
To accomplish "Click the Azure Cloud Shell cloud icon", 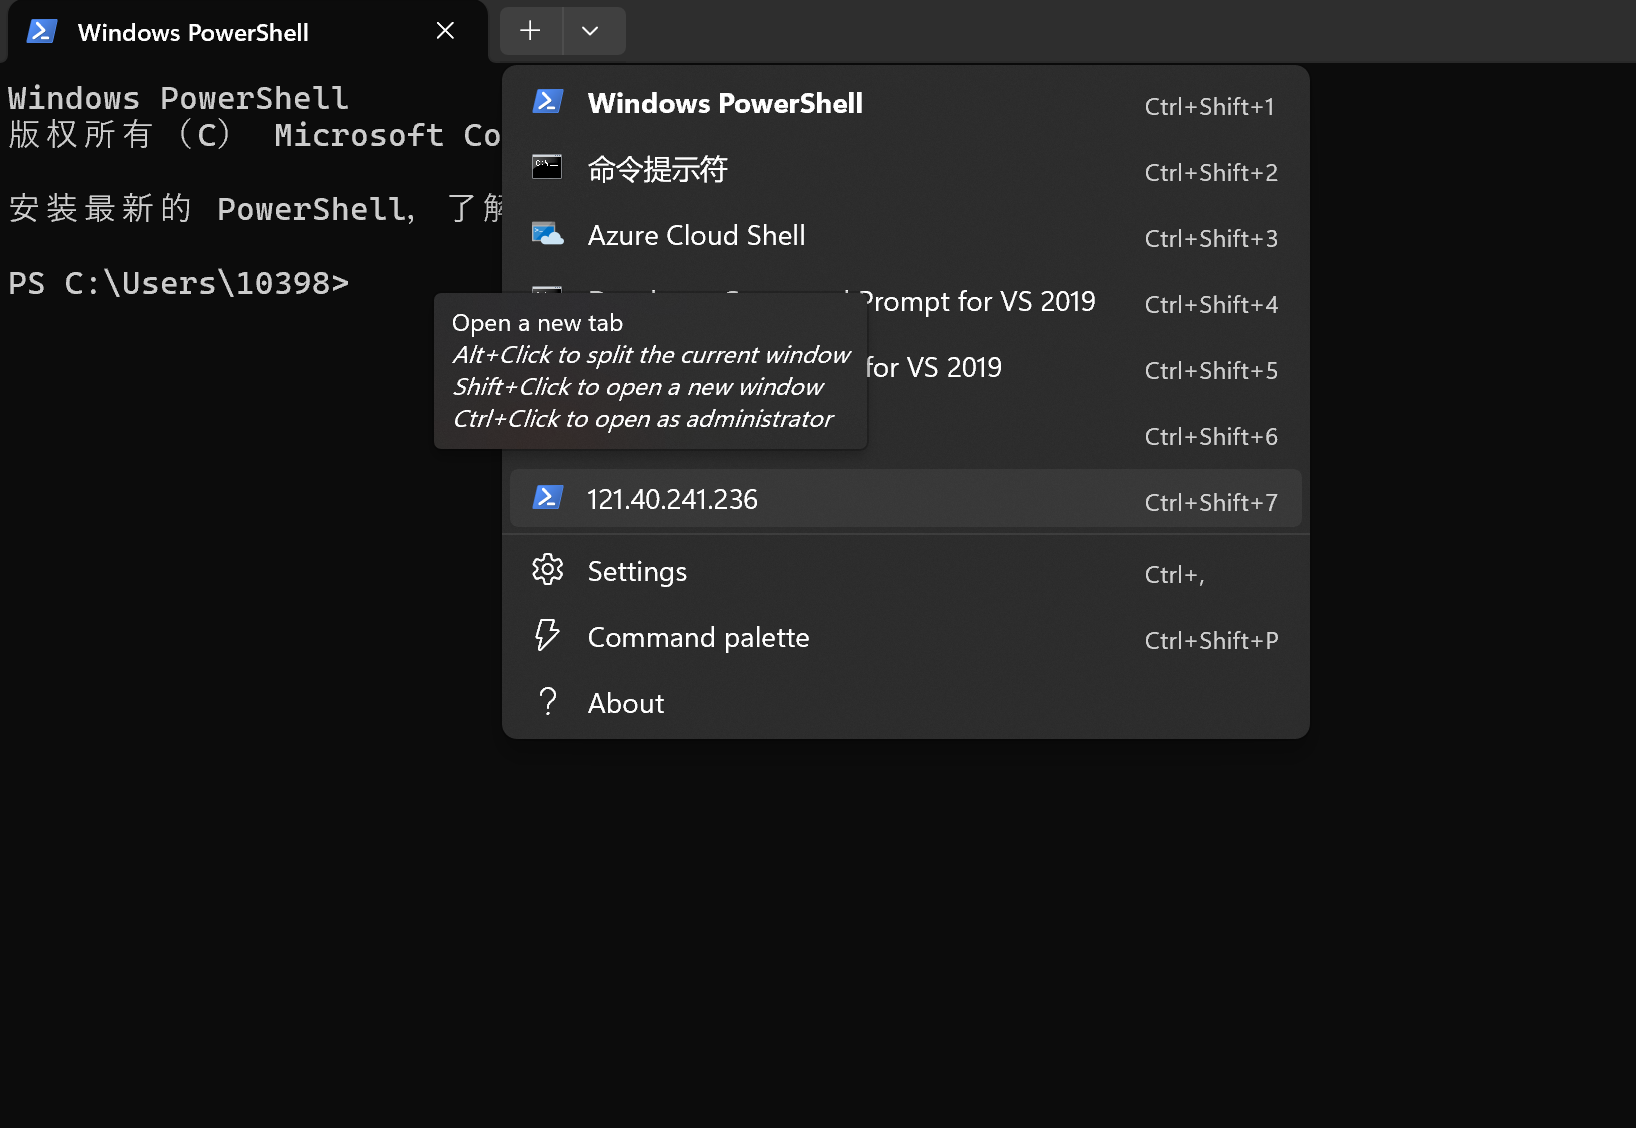I will click(x=547, y=234).
